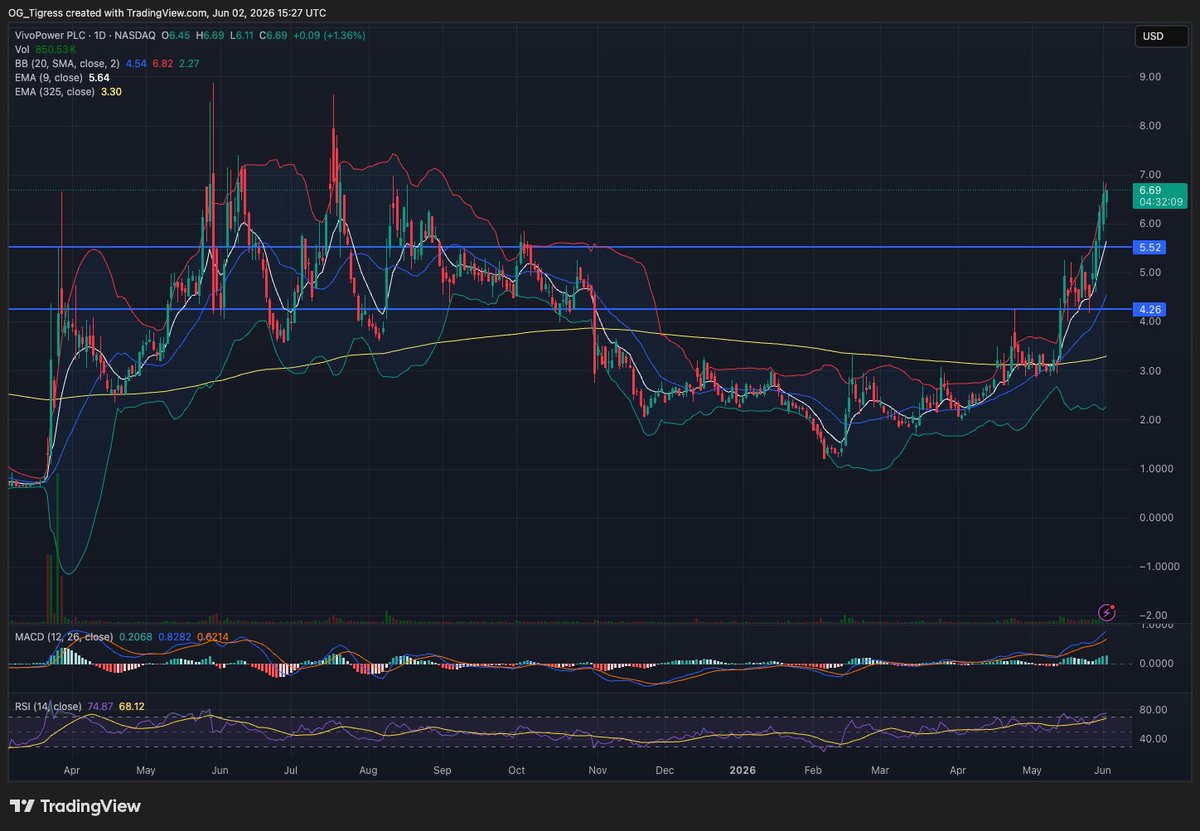Click the yellow 68.12 RSI average value
Screen dimensions: 1200x831
[x=132, y=706]
